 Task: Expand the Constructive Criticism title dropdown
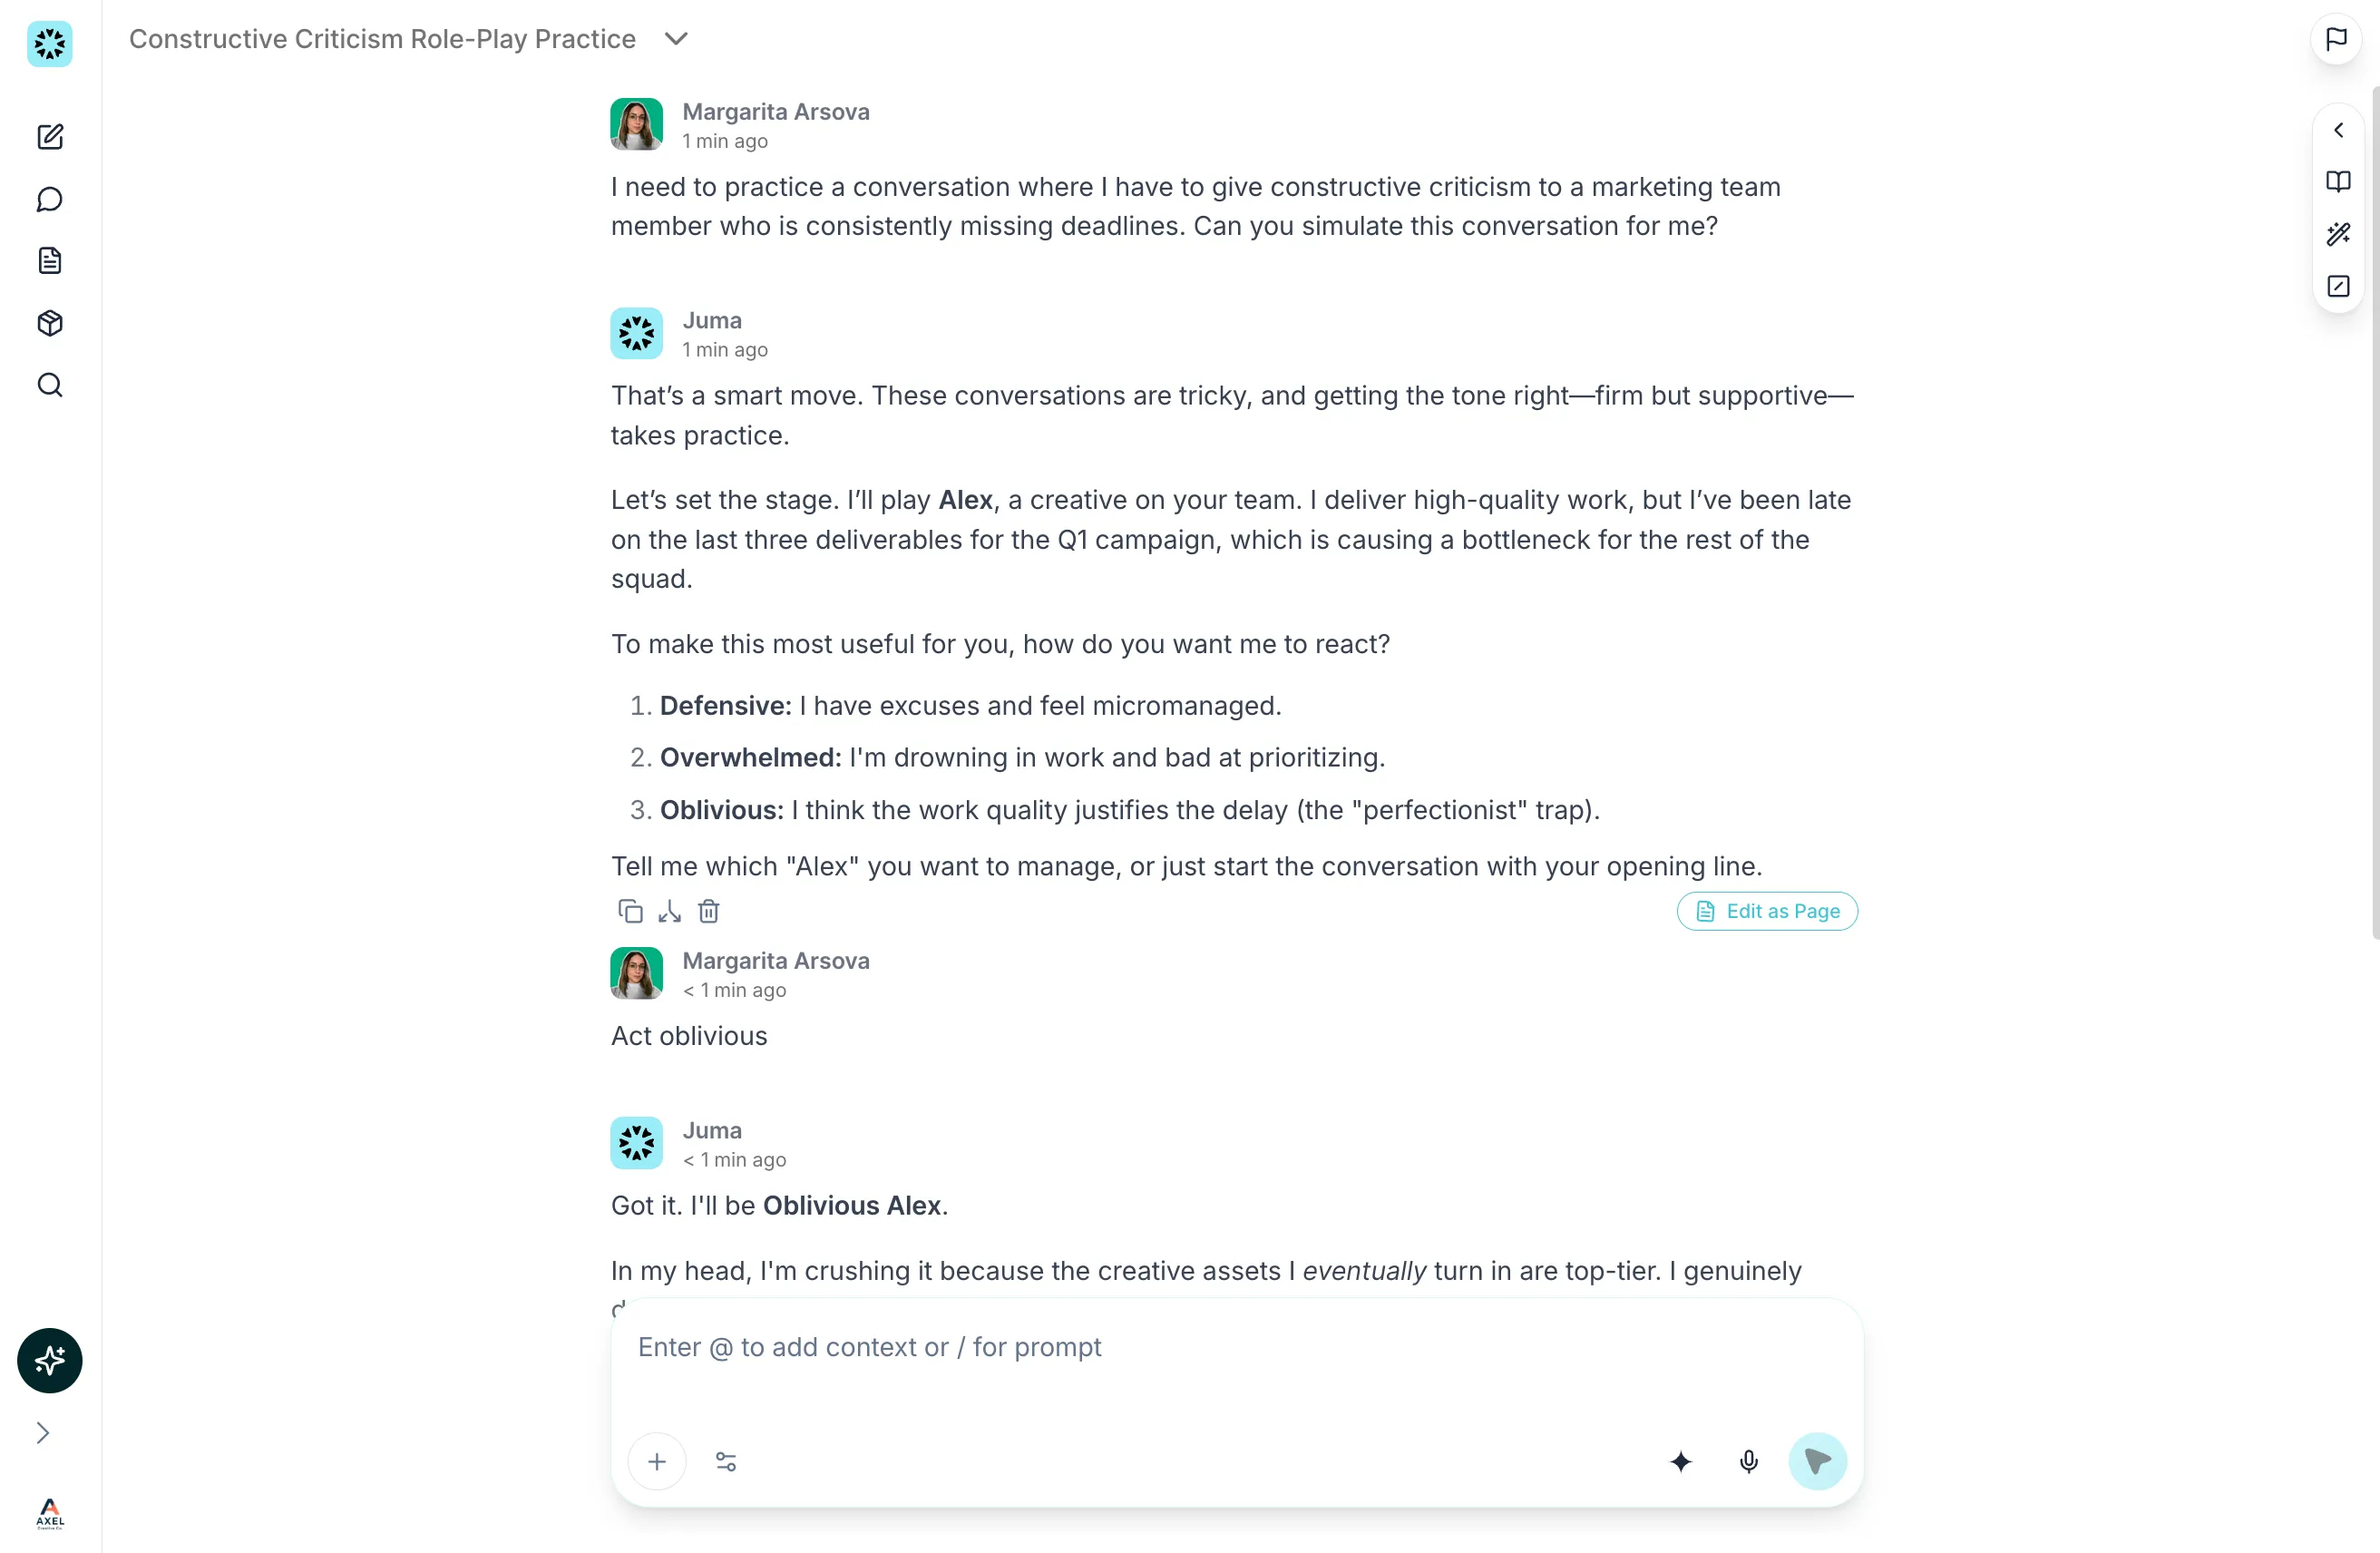(x=677, y=39)
